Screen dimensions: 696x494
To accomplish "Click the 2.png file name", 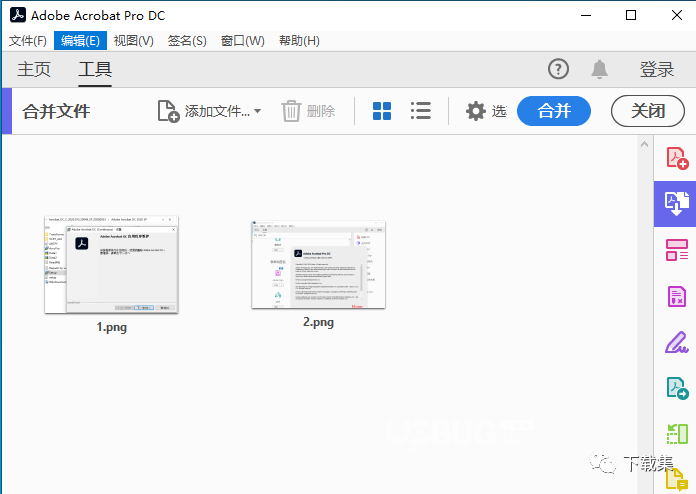I will pyautogui.click(x=318, y=322).
